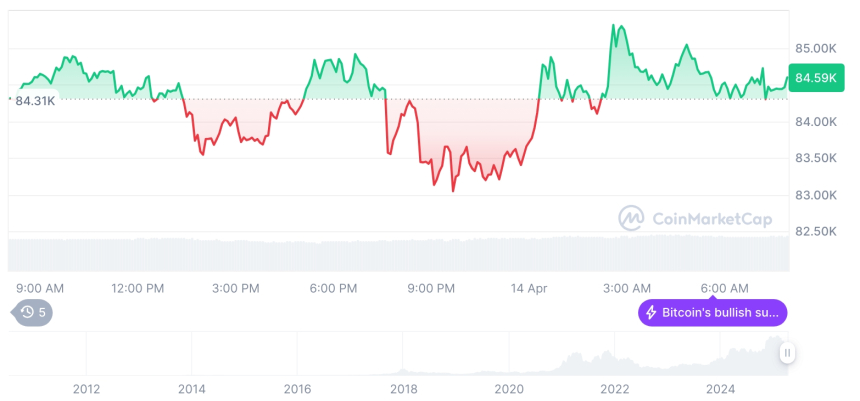Image resolution: width=860 pixels, height=401 pixels.
Task: Click the lightning bolt icon on purple tag
Action: click(x=651, y=312)
